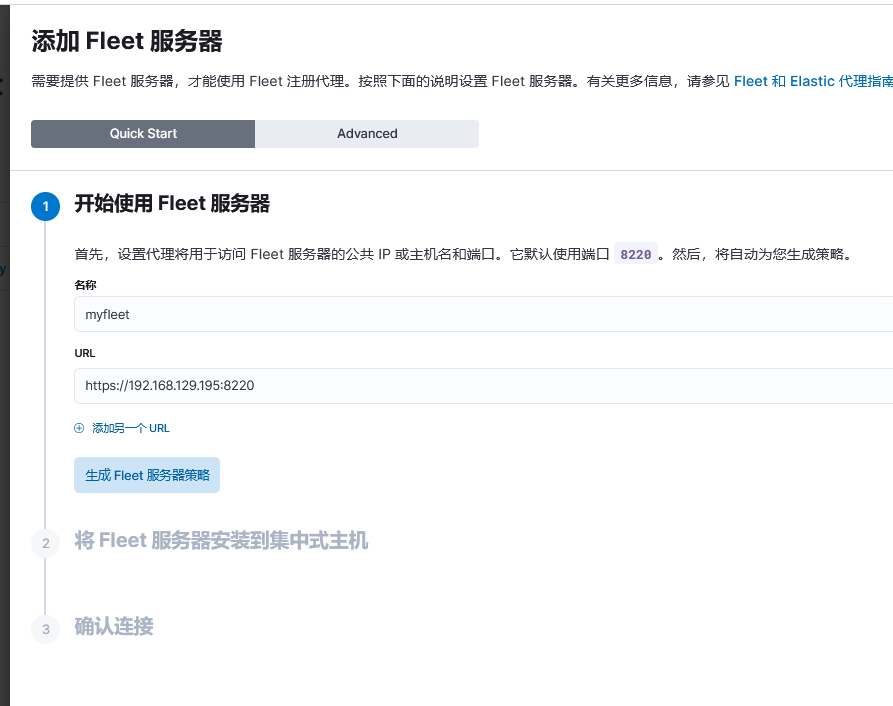
Task: Click the 添加另一个 URL link text
Action: [131, 428]
